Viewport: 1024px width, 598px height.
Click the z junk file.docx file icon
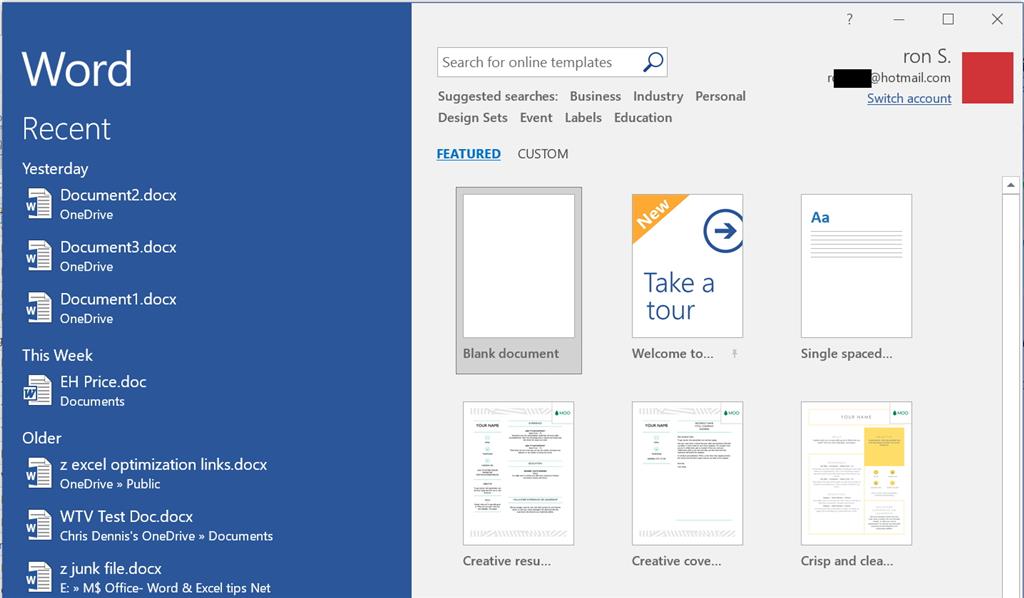(39, 577)
